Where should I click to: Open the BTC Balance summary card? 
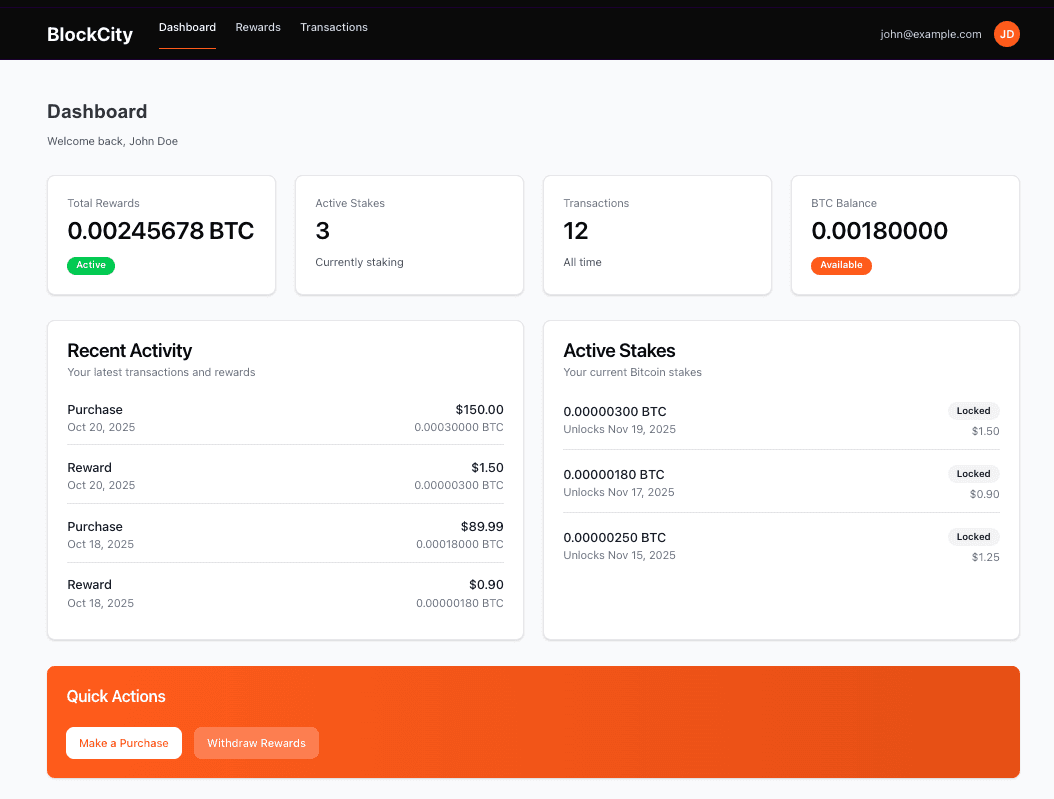point(905,235)
